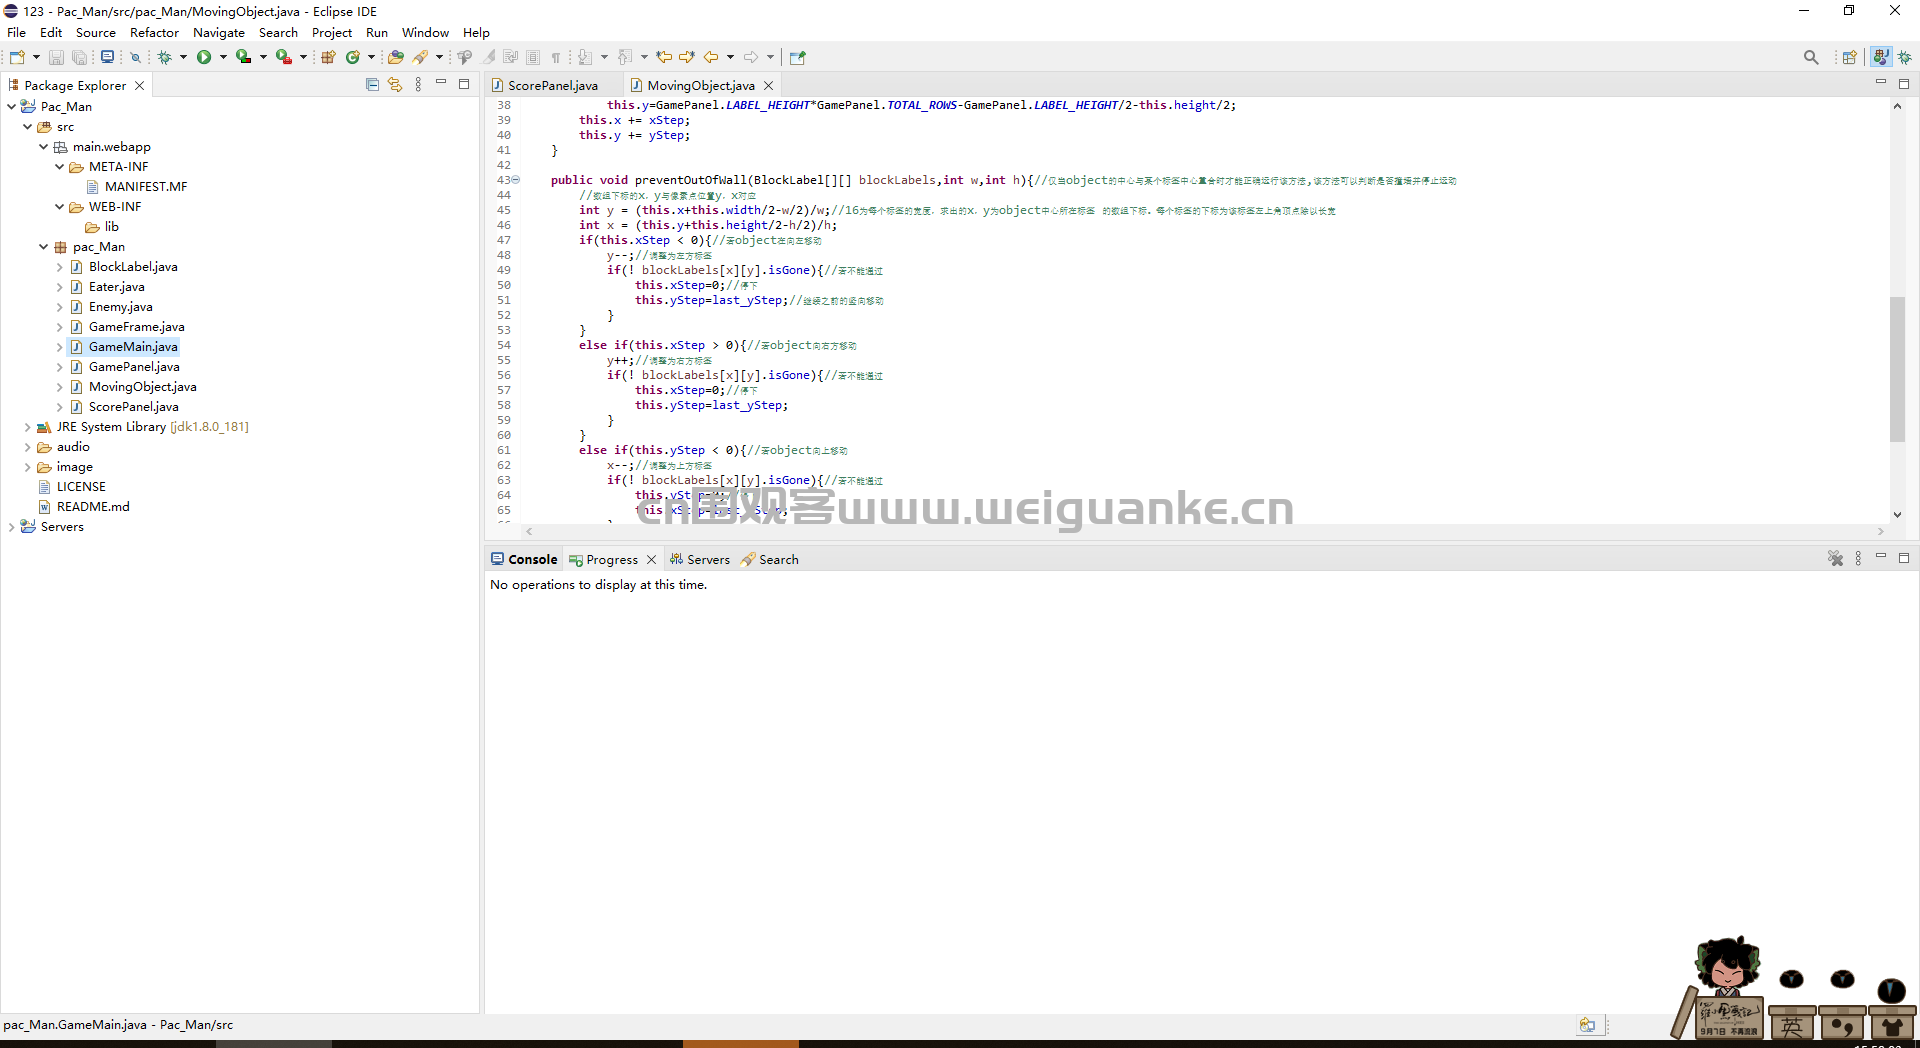Open the Refactor menu
1920x1048 pixels.
154,32
